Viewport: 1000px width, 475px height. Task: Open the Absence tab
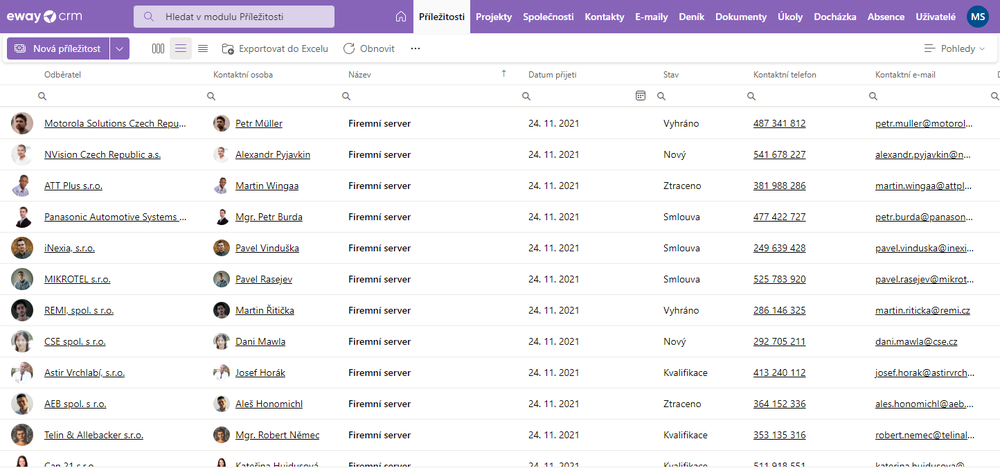(886, 17)
